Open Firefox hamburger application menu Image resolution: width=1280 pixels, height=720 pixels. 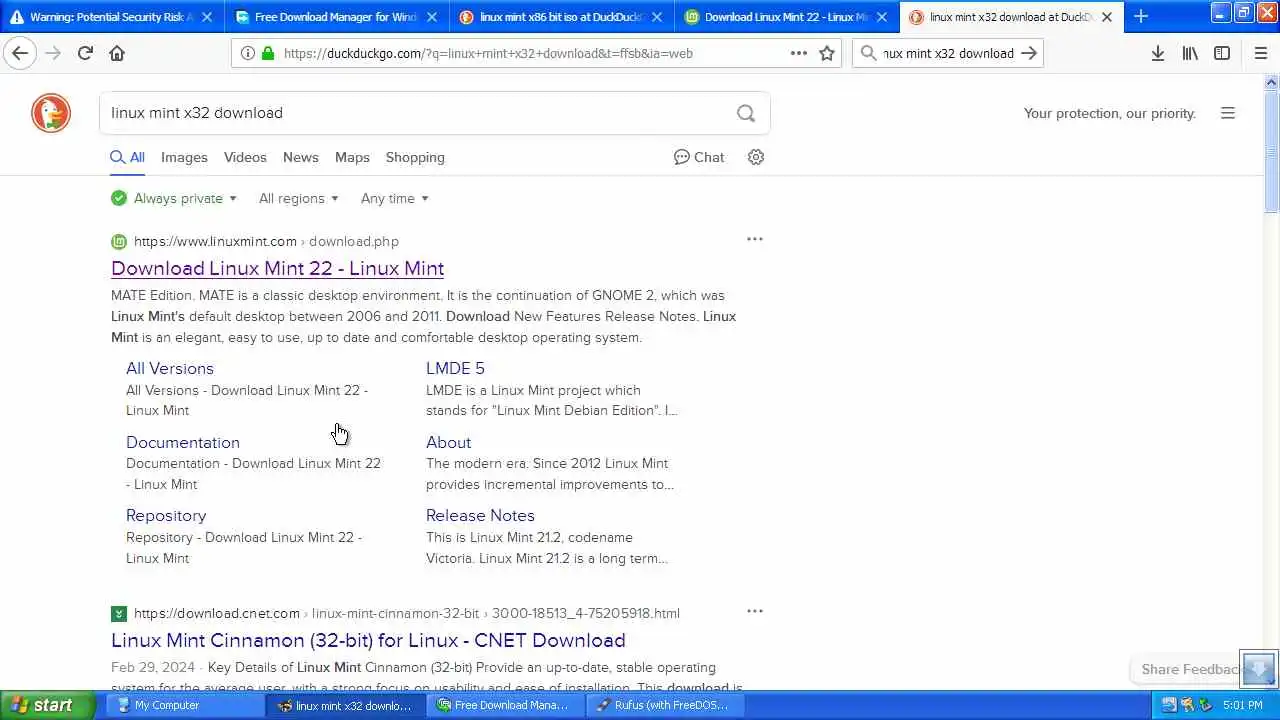tap(1261, 53)
